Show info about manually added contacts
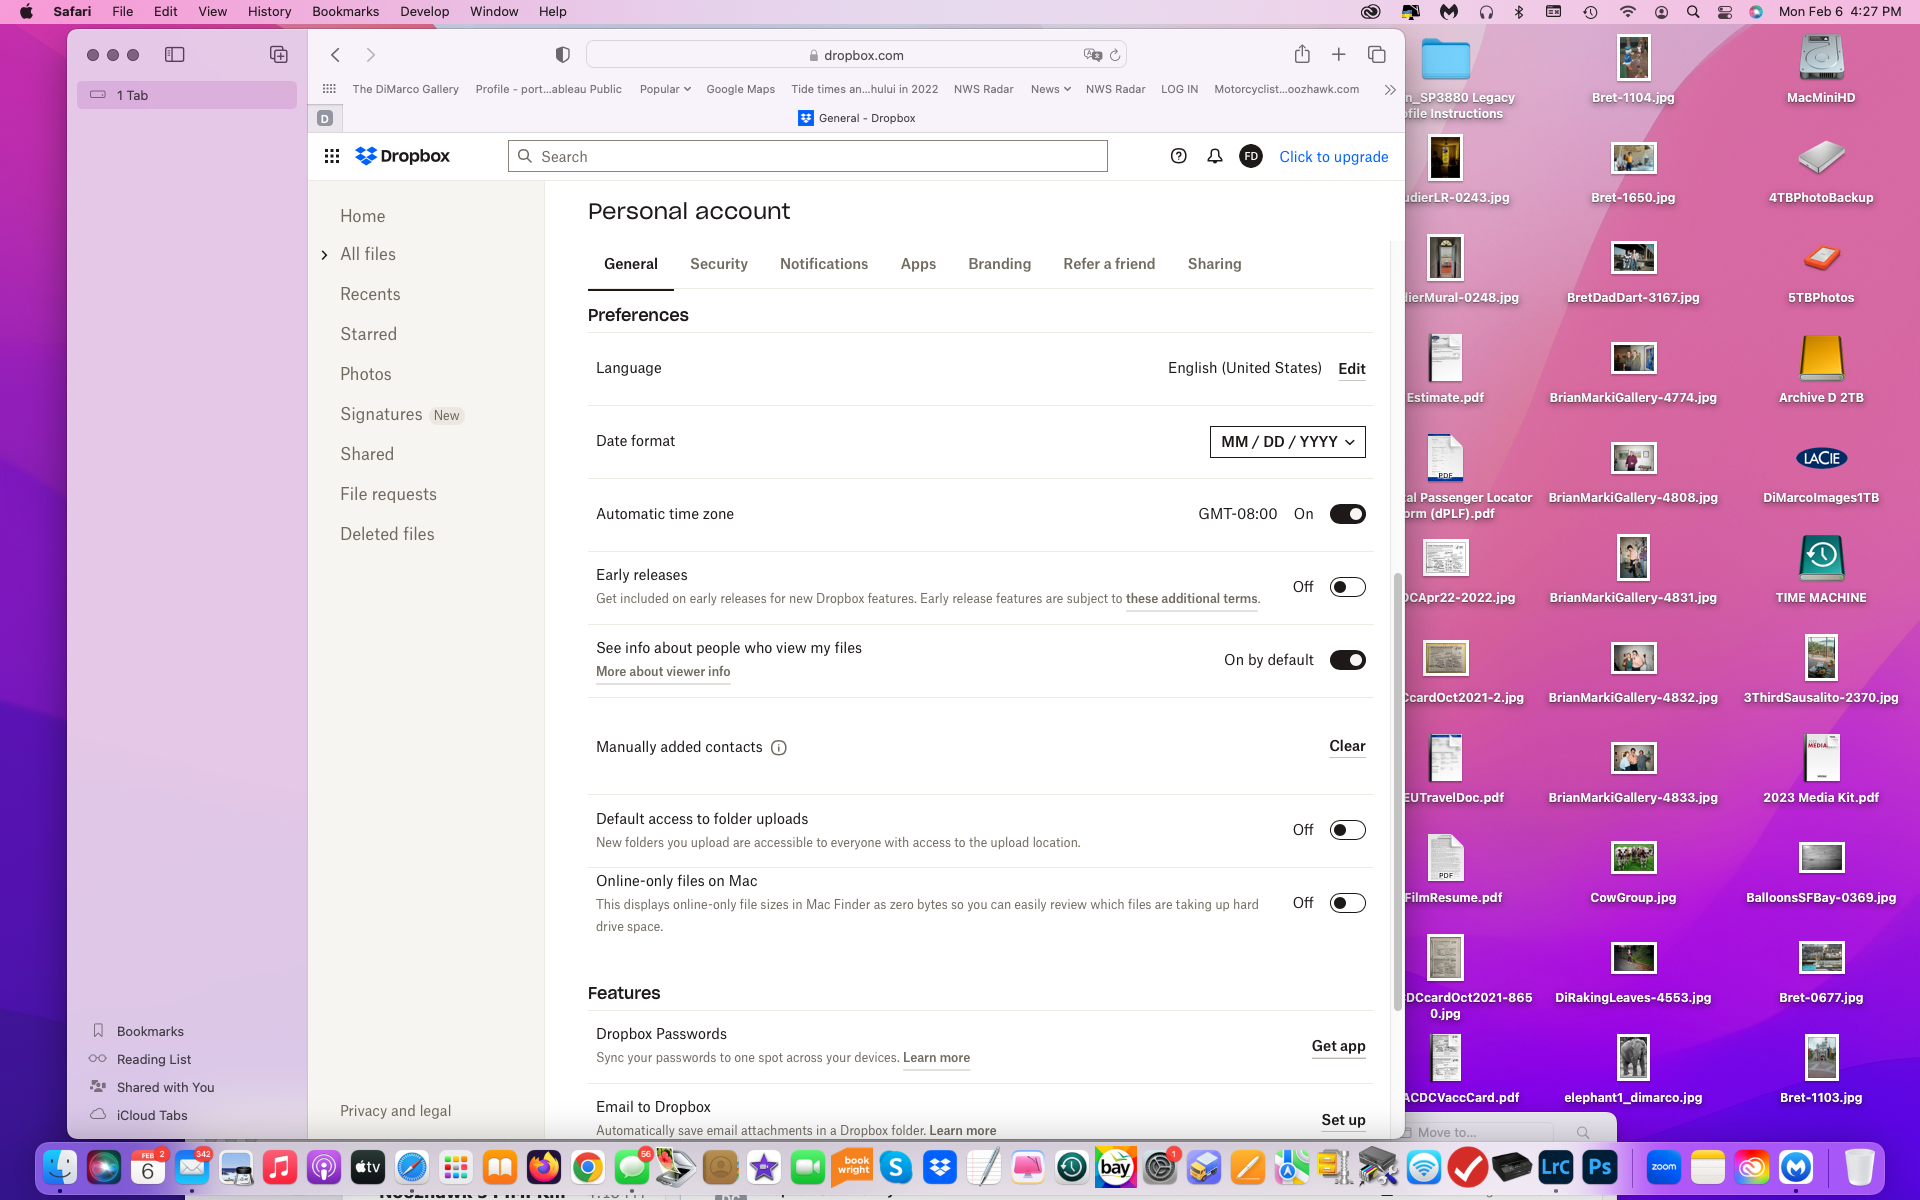Image resolution: width=1920 pixels, height=1200 pixels. coord(779,748)
